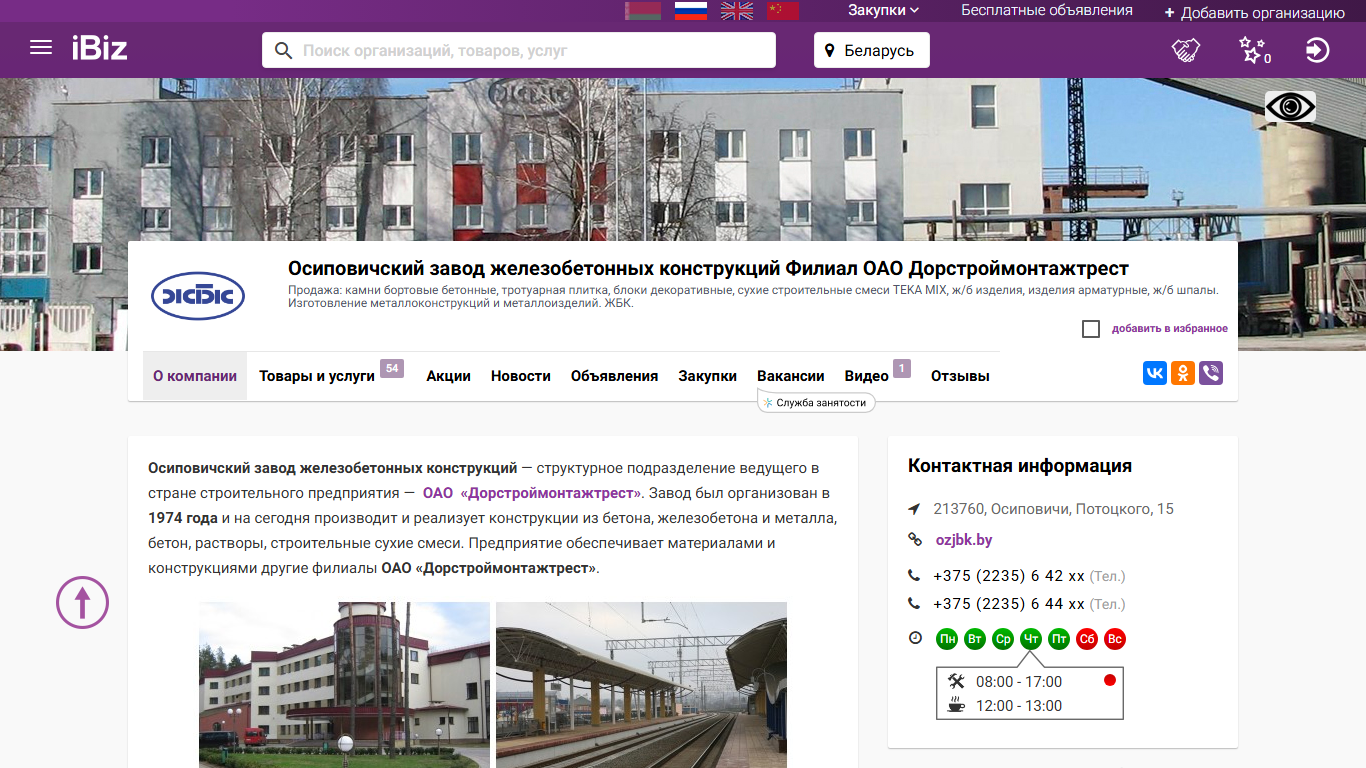
Task: Share via VK icon
Action: (x=1155, y=373)
